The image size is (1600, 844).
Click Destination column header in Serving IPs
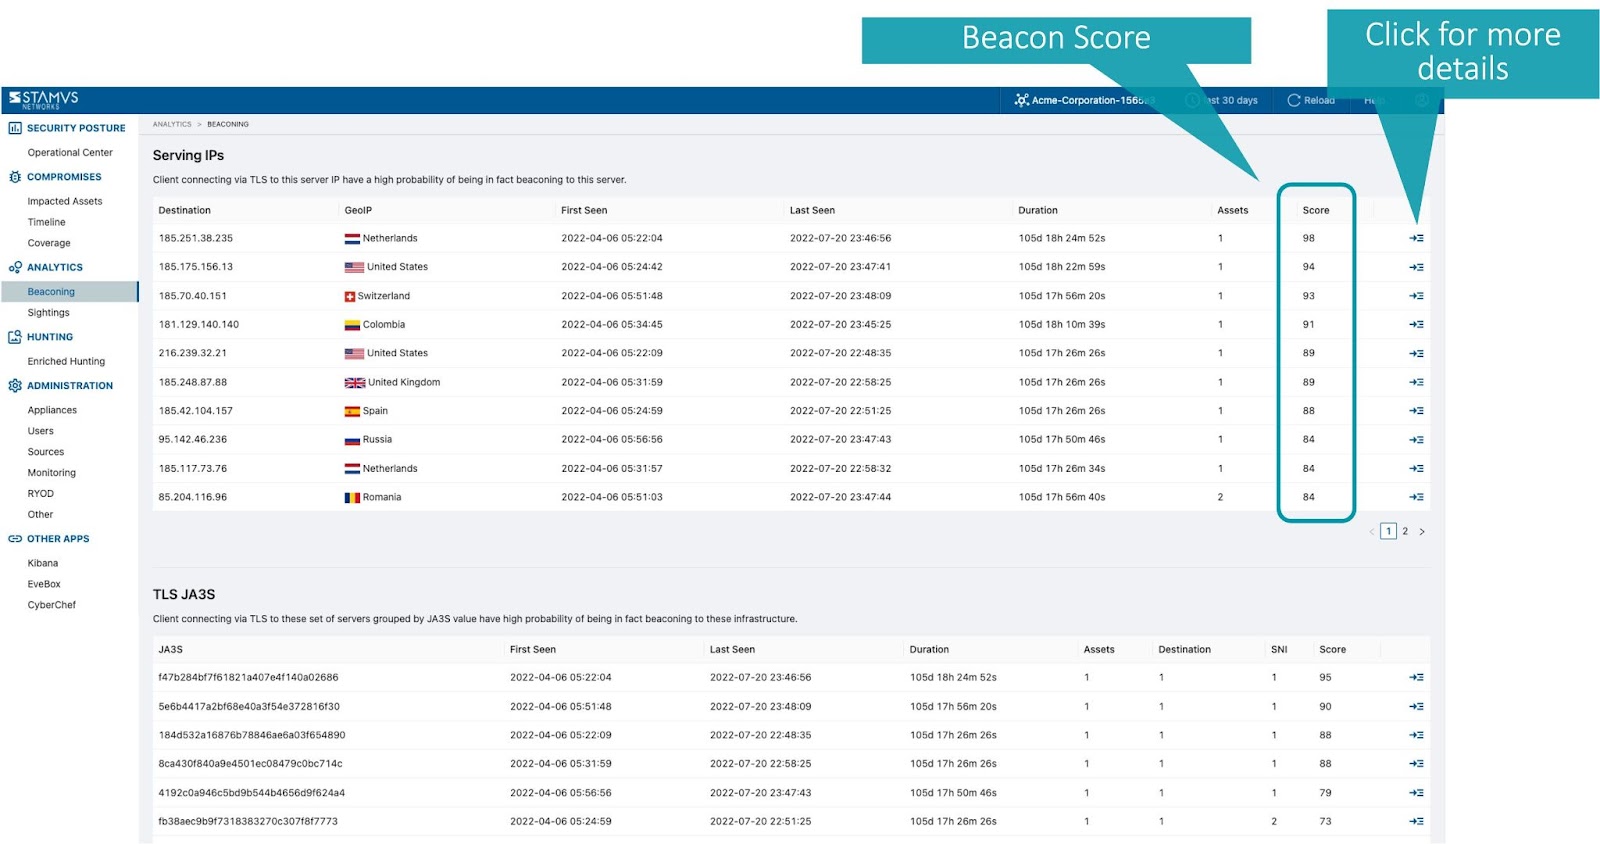[185, 210]
